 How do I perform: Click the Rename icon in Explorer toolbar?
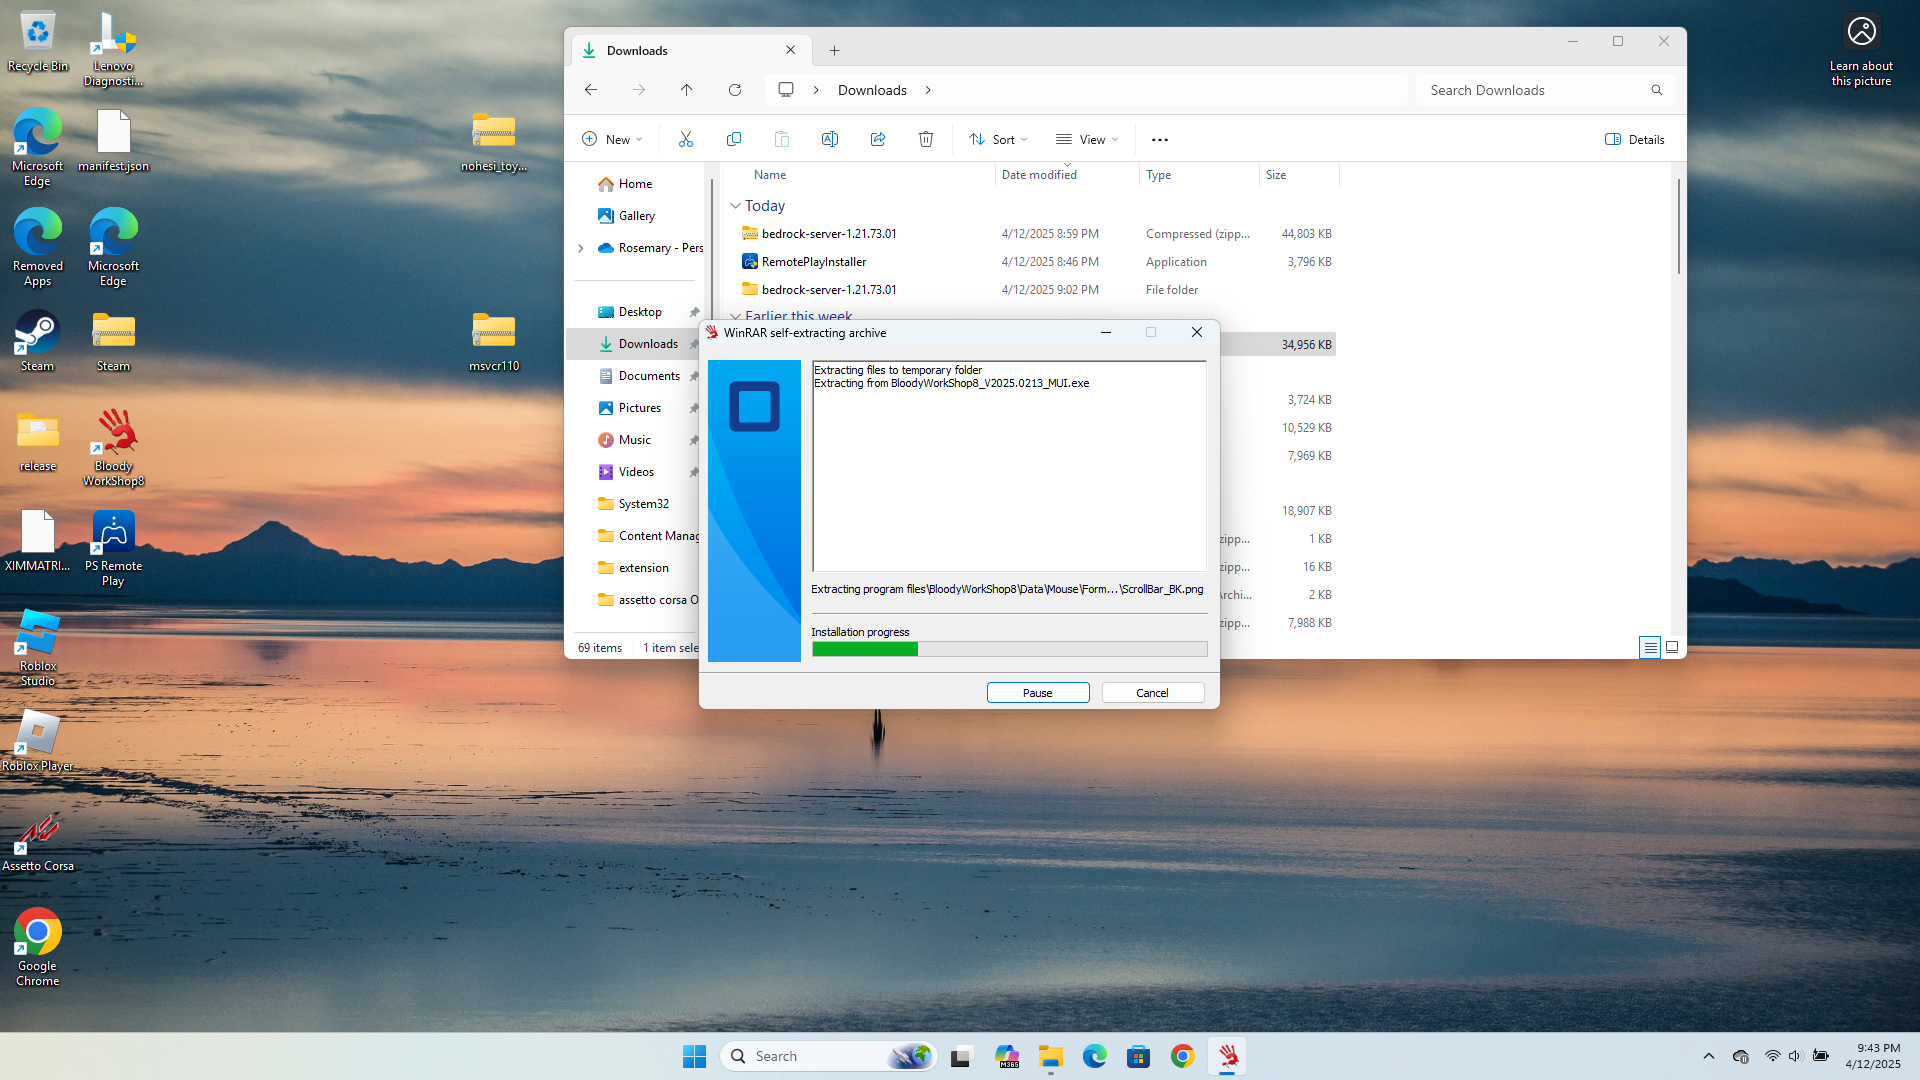coord(830,140)
